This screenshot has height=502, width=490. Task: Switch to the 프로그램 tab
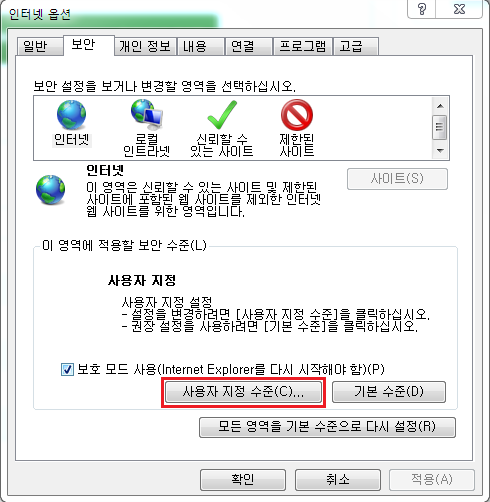tap(302, 46)
